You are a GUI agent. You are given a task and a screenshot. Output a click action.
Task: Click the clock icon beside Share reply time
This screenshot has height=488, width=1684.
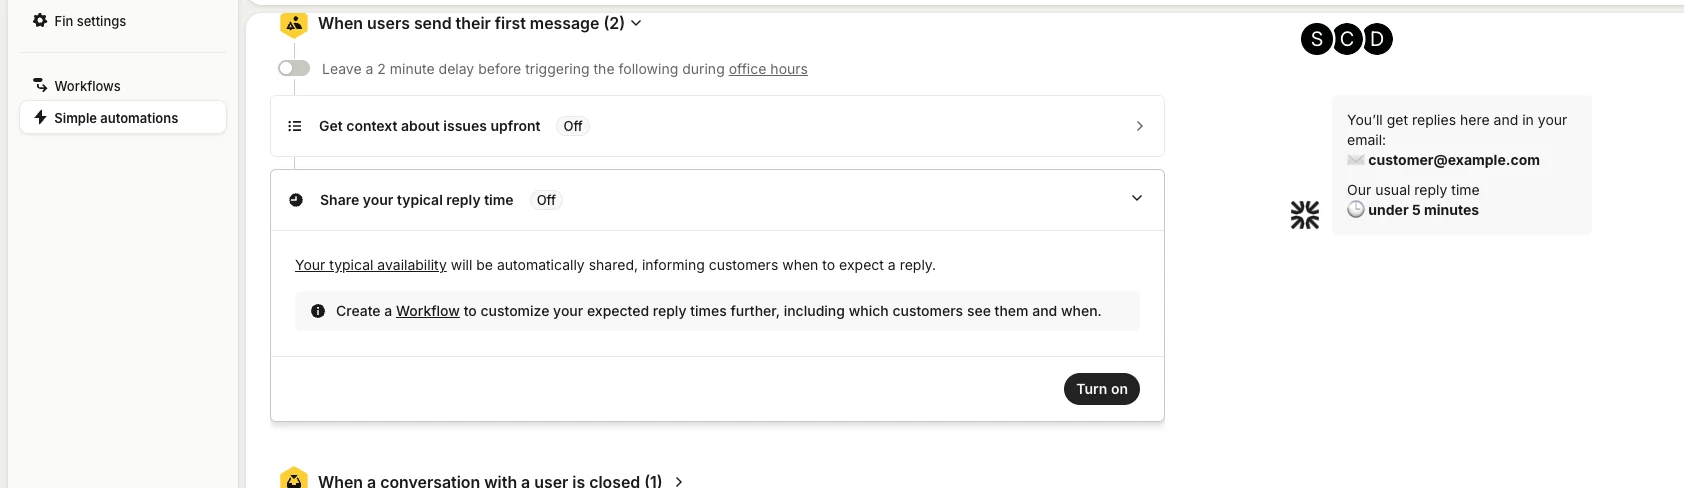pos(296,200)
